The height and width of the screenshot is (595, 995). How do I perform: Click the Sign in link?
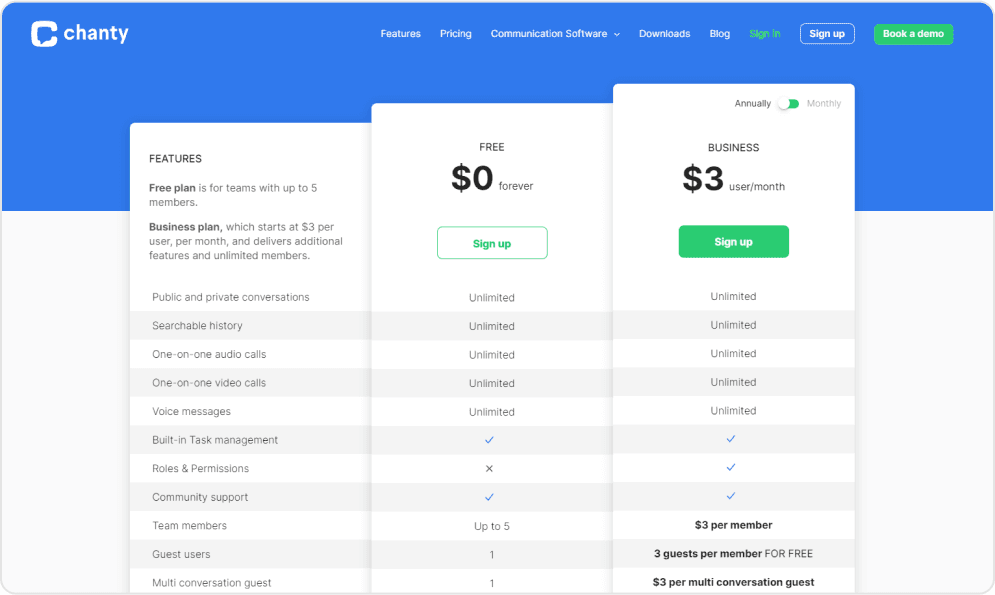point(764,34)
